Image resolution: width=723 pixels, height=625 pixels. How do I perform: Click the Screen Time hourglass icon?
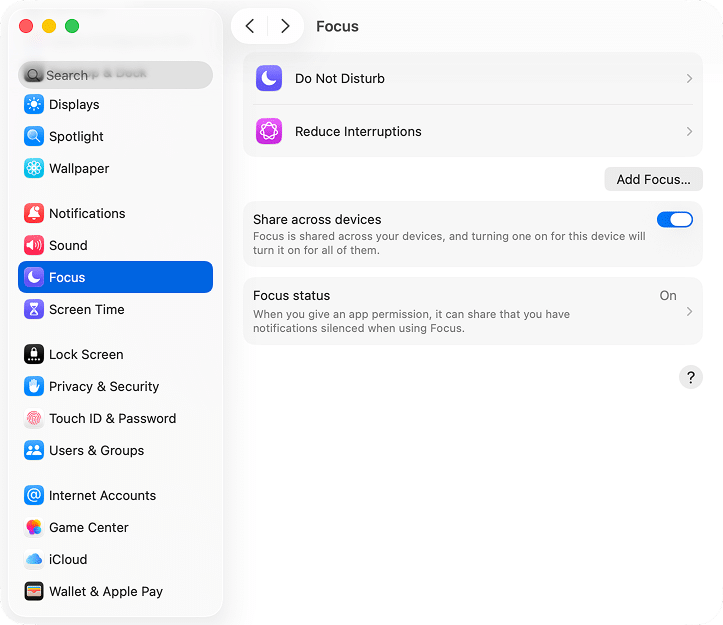click(34, 309)
